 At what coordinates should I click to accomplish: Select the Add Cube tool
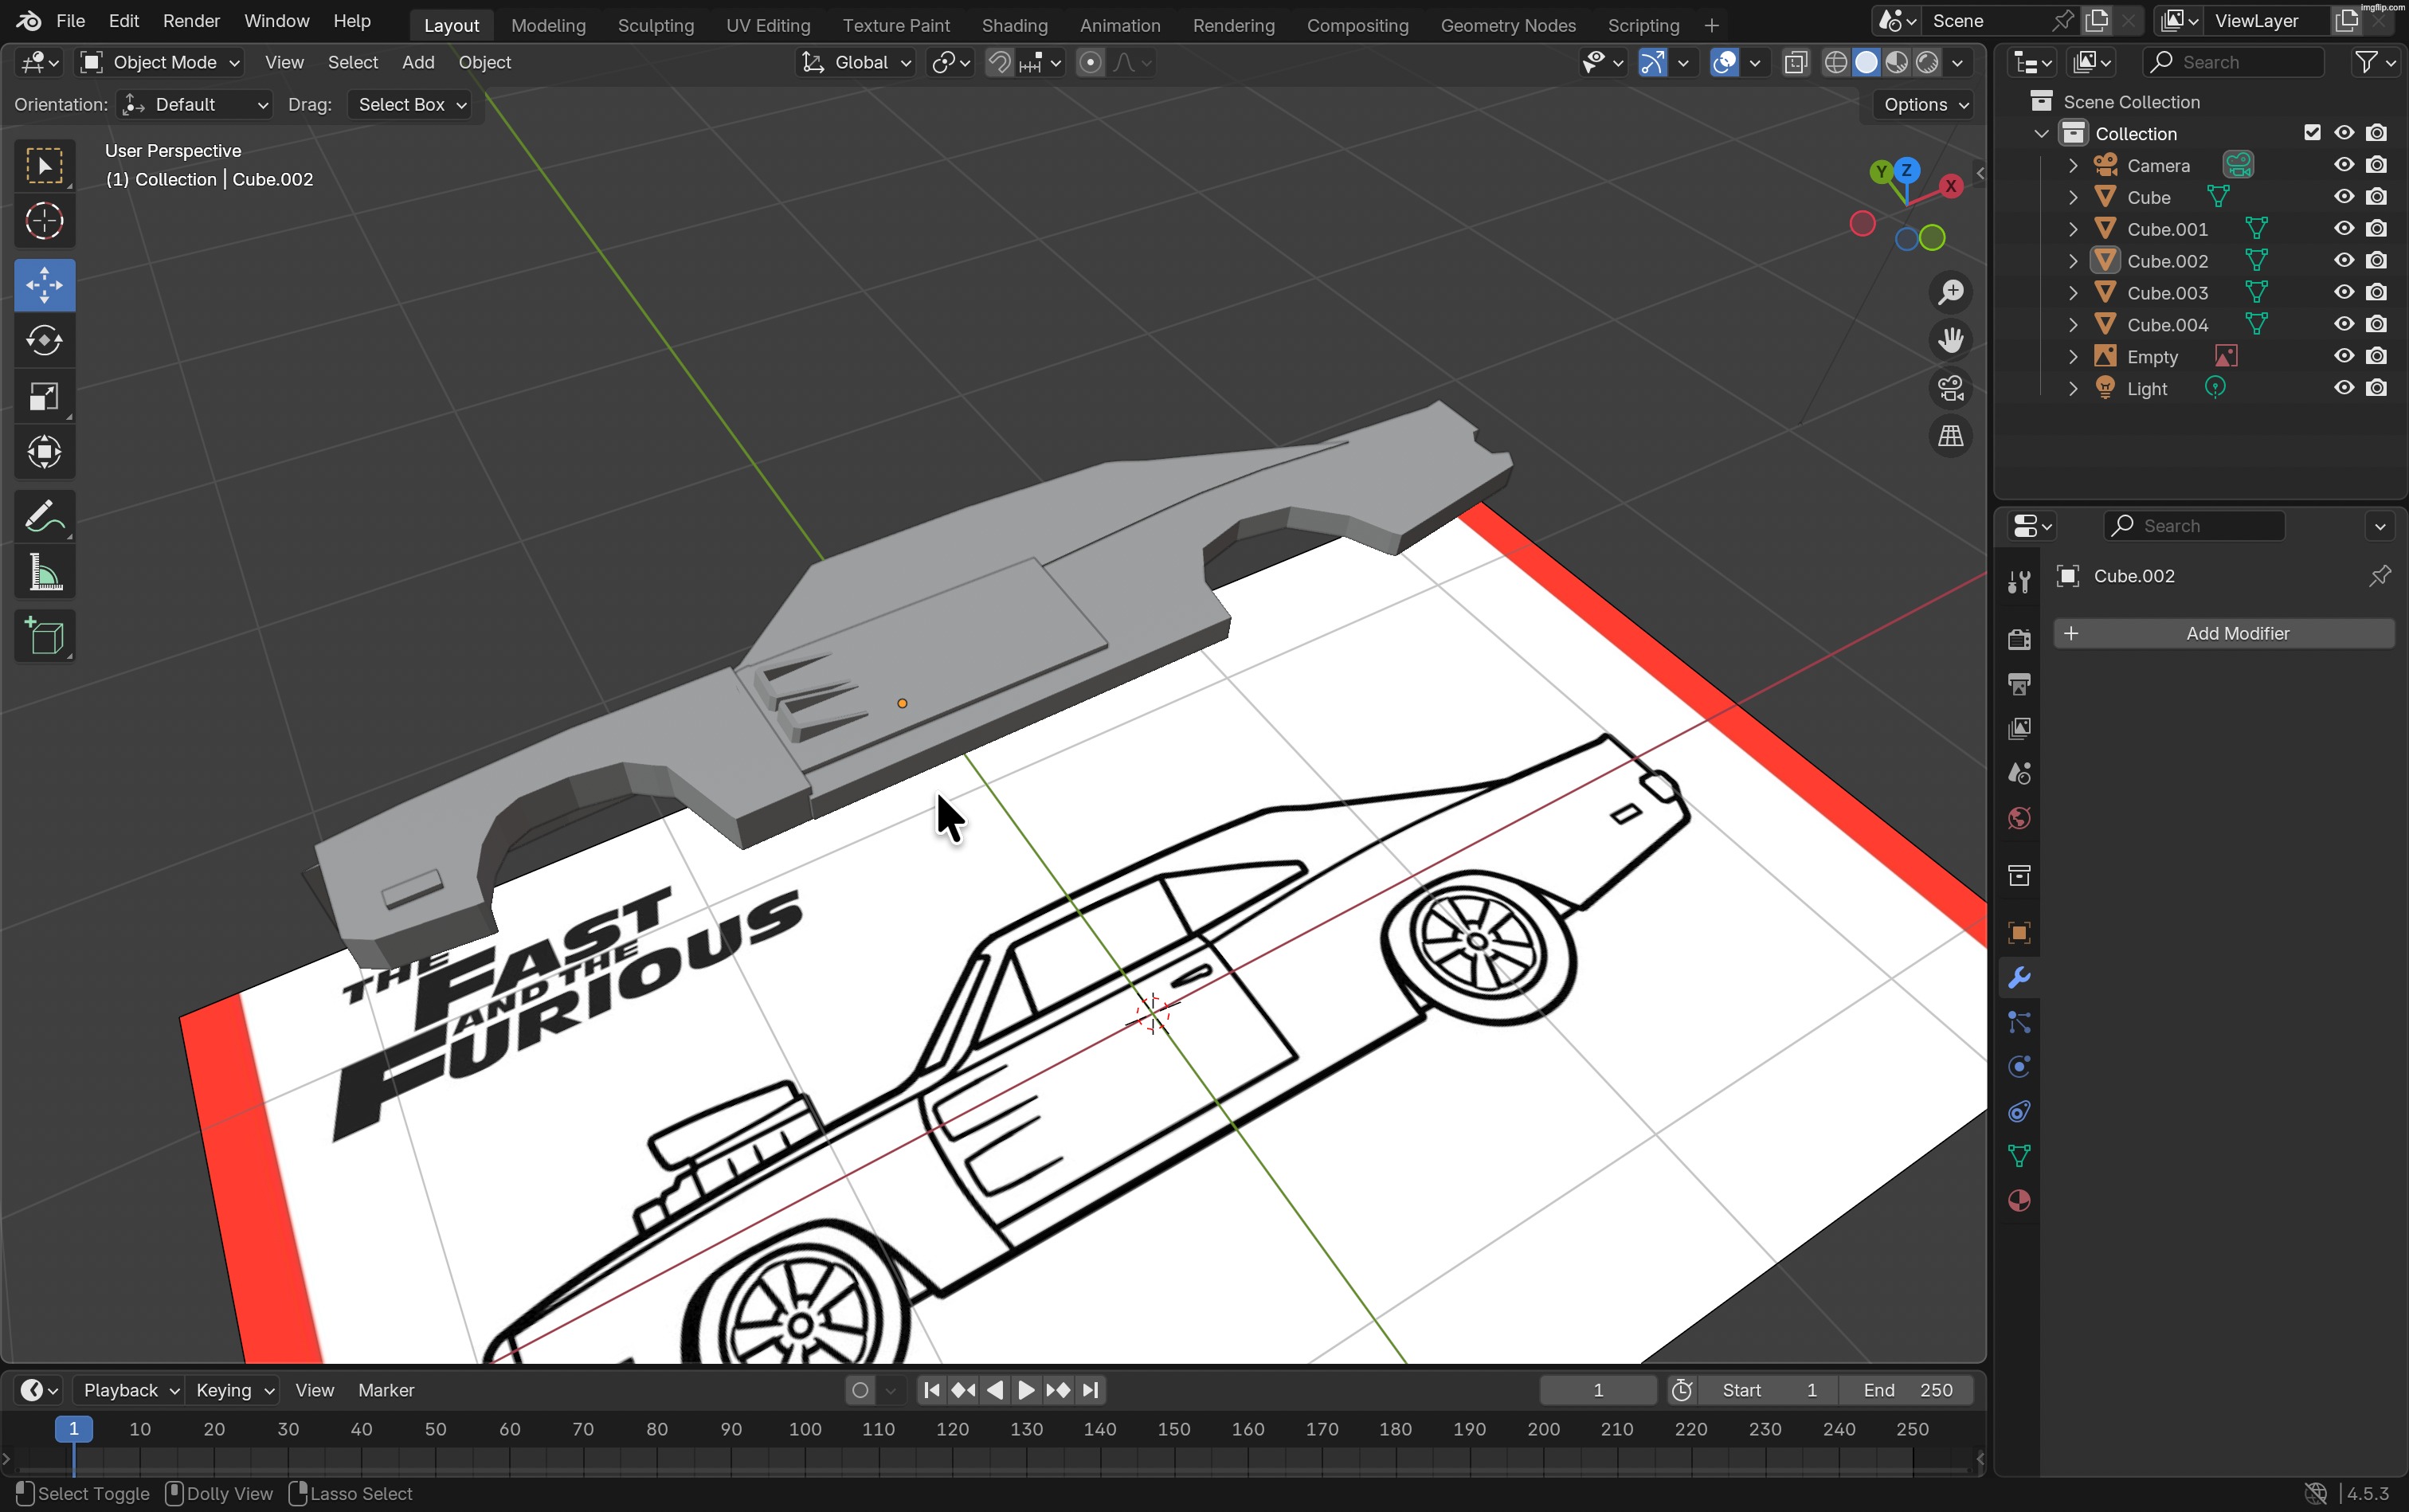(x=44, y=636)
